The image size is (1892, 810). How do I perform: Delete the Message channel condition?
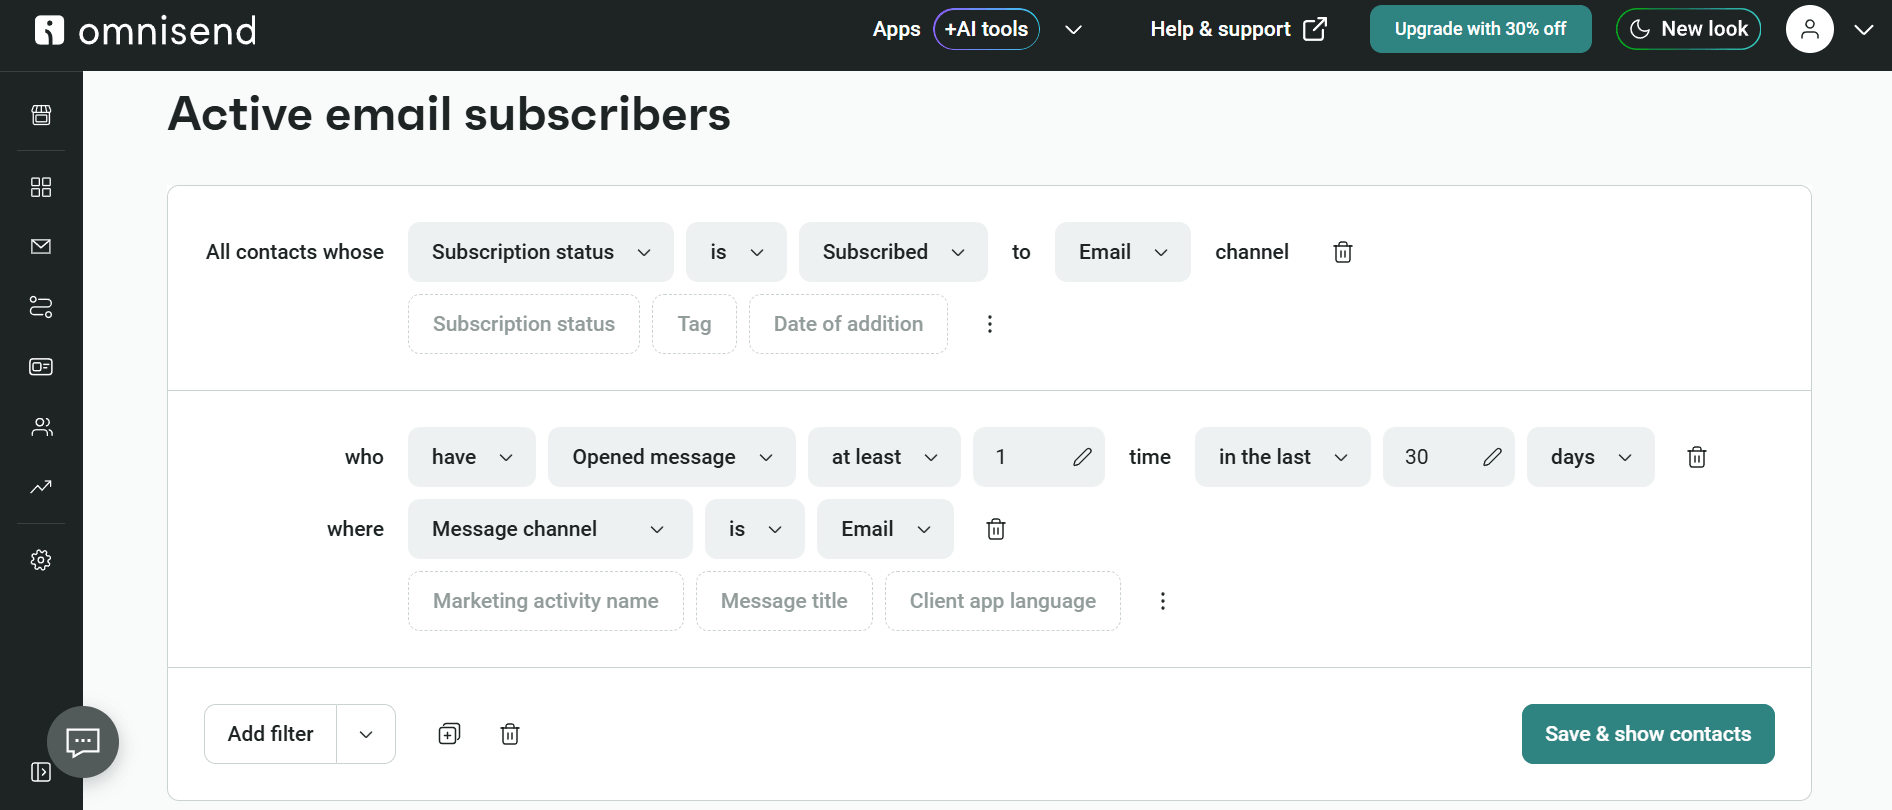tap(996, 529)
